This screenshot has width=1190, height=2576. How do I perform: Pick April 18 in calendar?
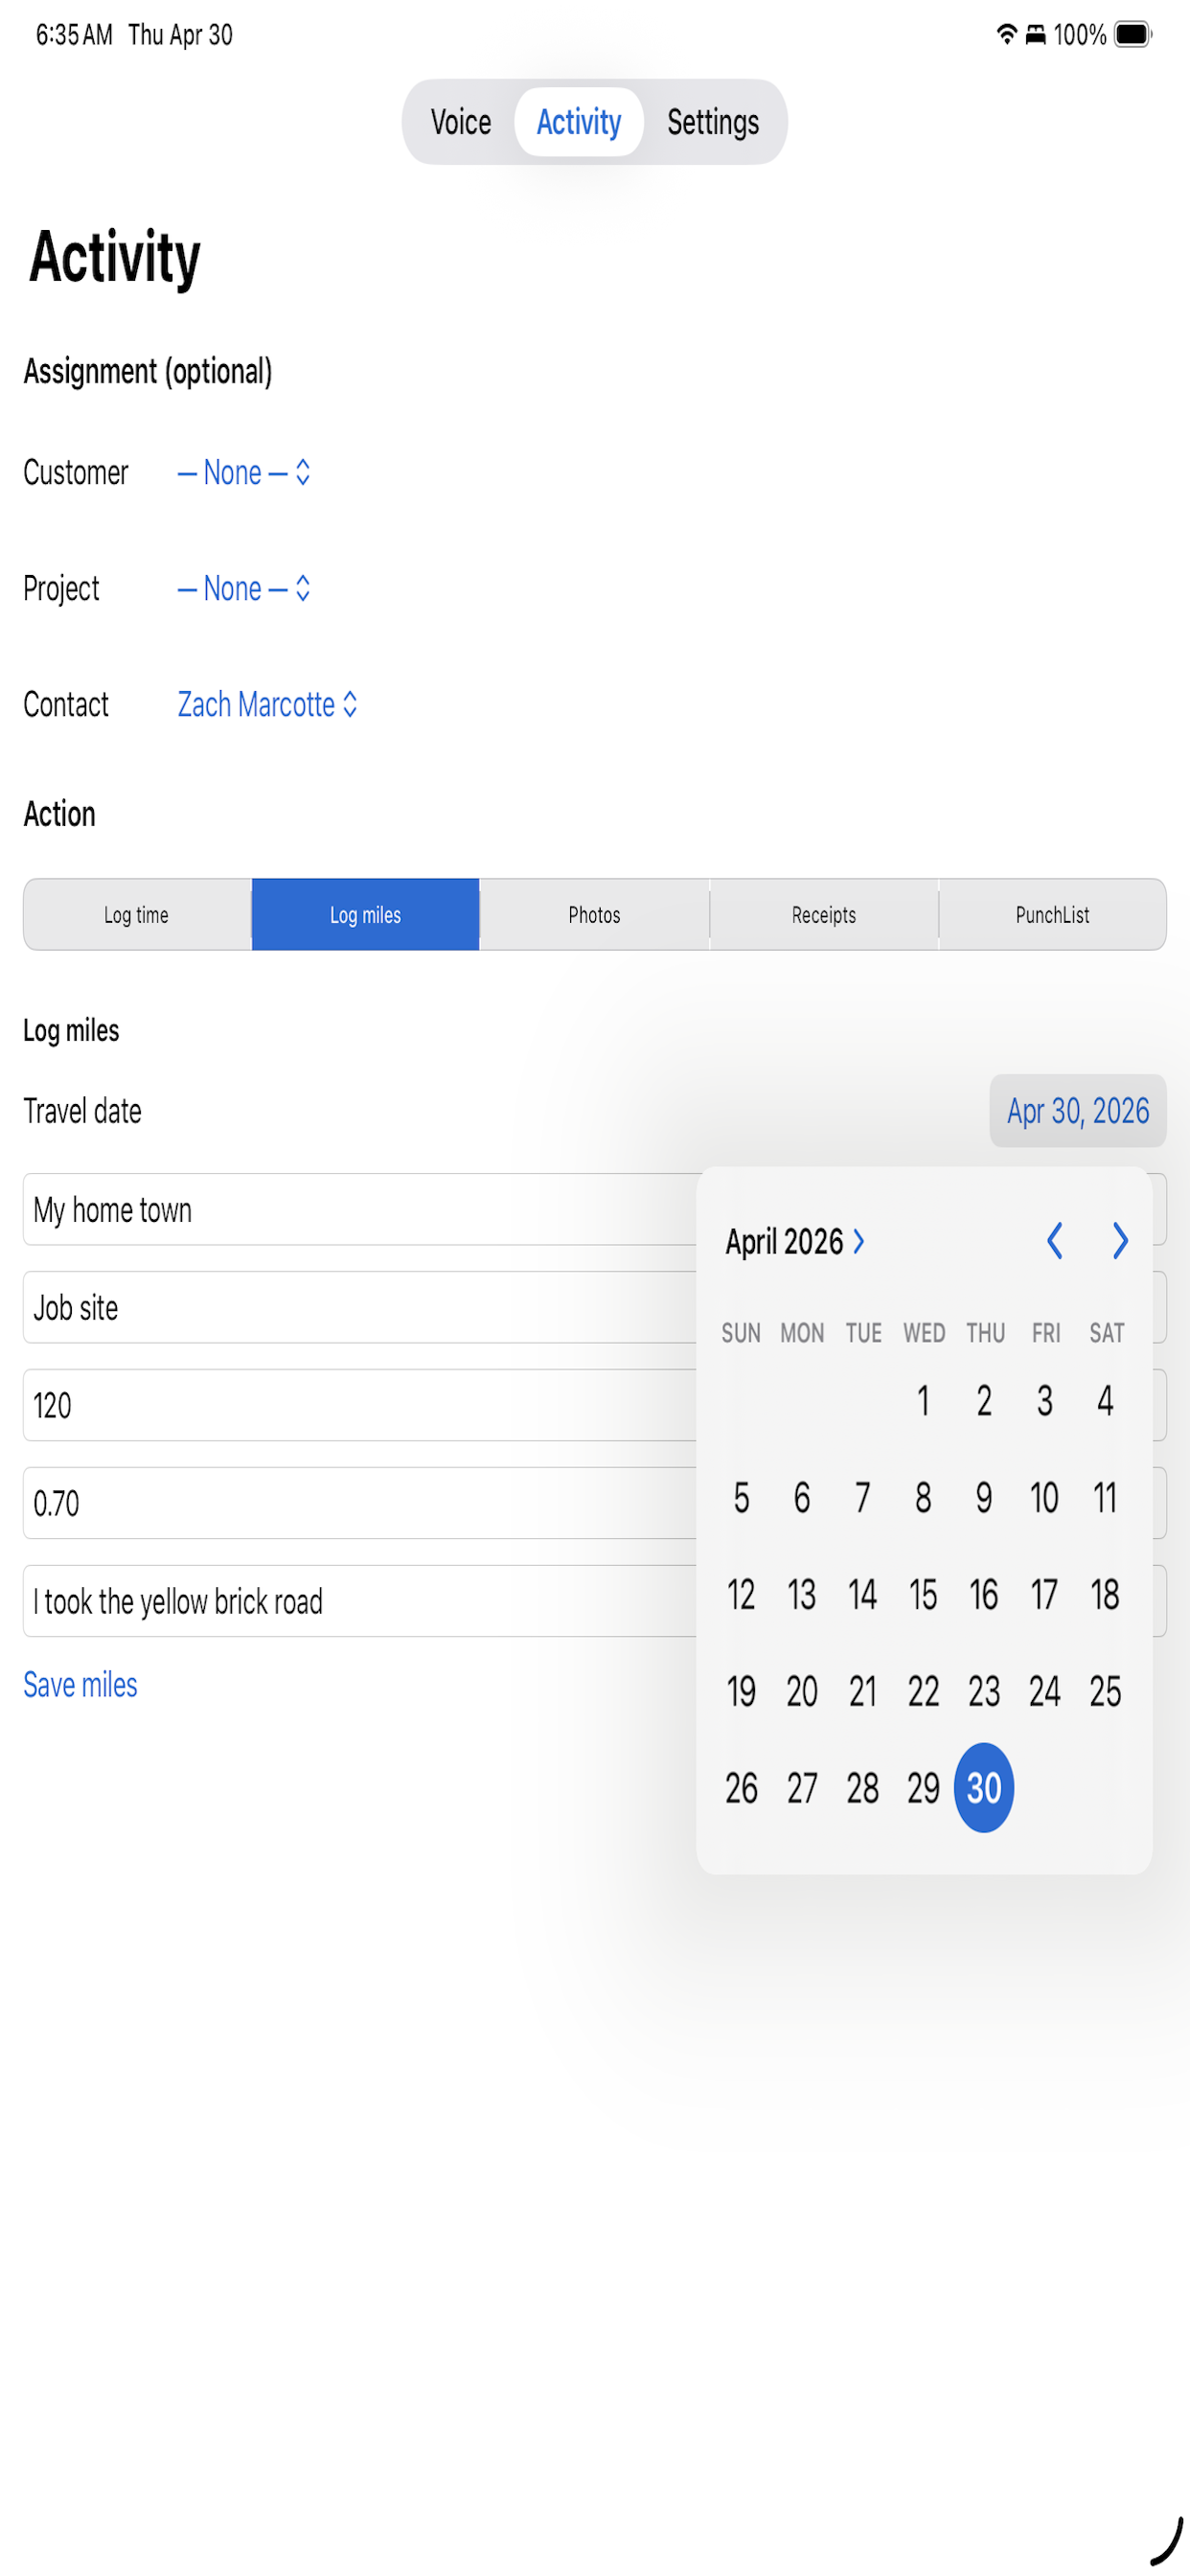1105,1594
